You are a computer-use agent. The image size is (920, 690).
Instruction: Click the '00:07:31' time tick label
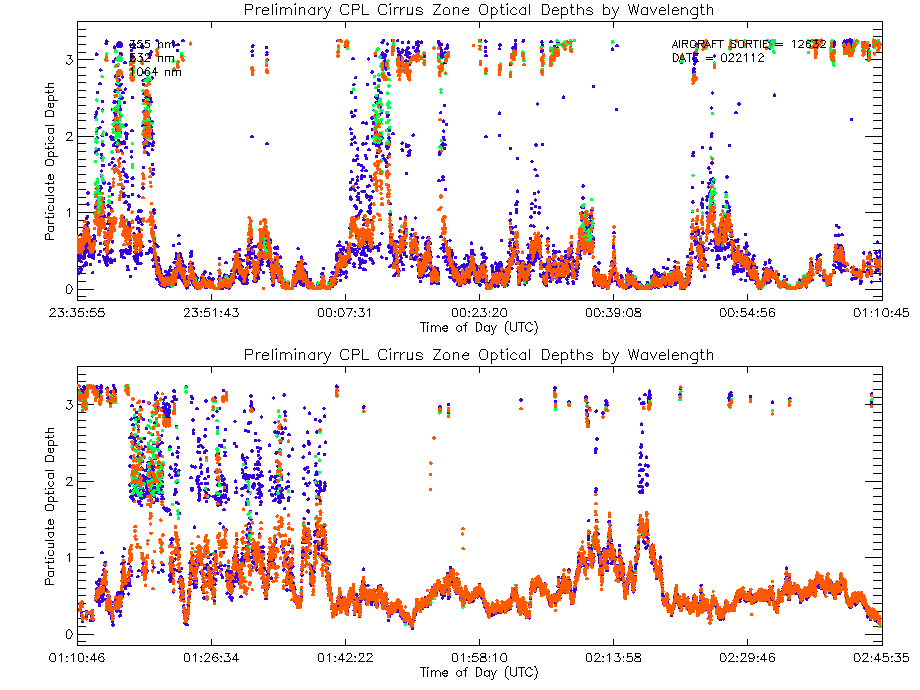[x=345, y=313]
